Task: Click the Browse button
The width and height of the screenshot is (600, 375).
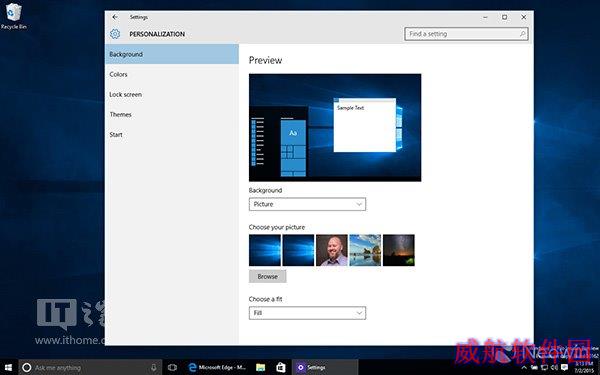Action: [x=267, y=276]
